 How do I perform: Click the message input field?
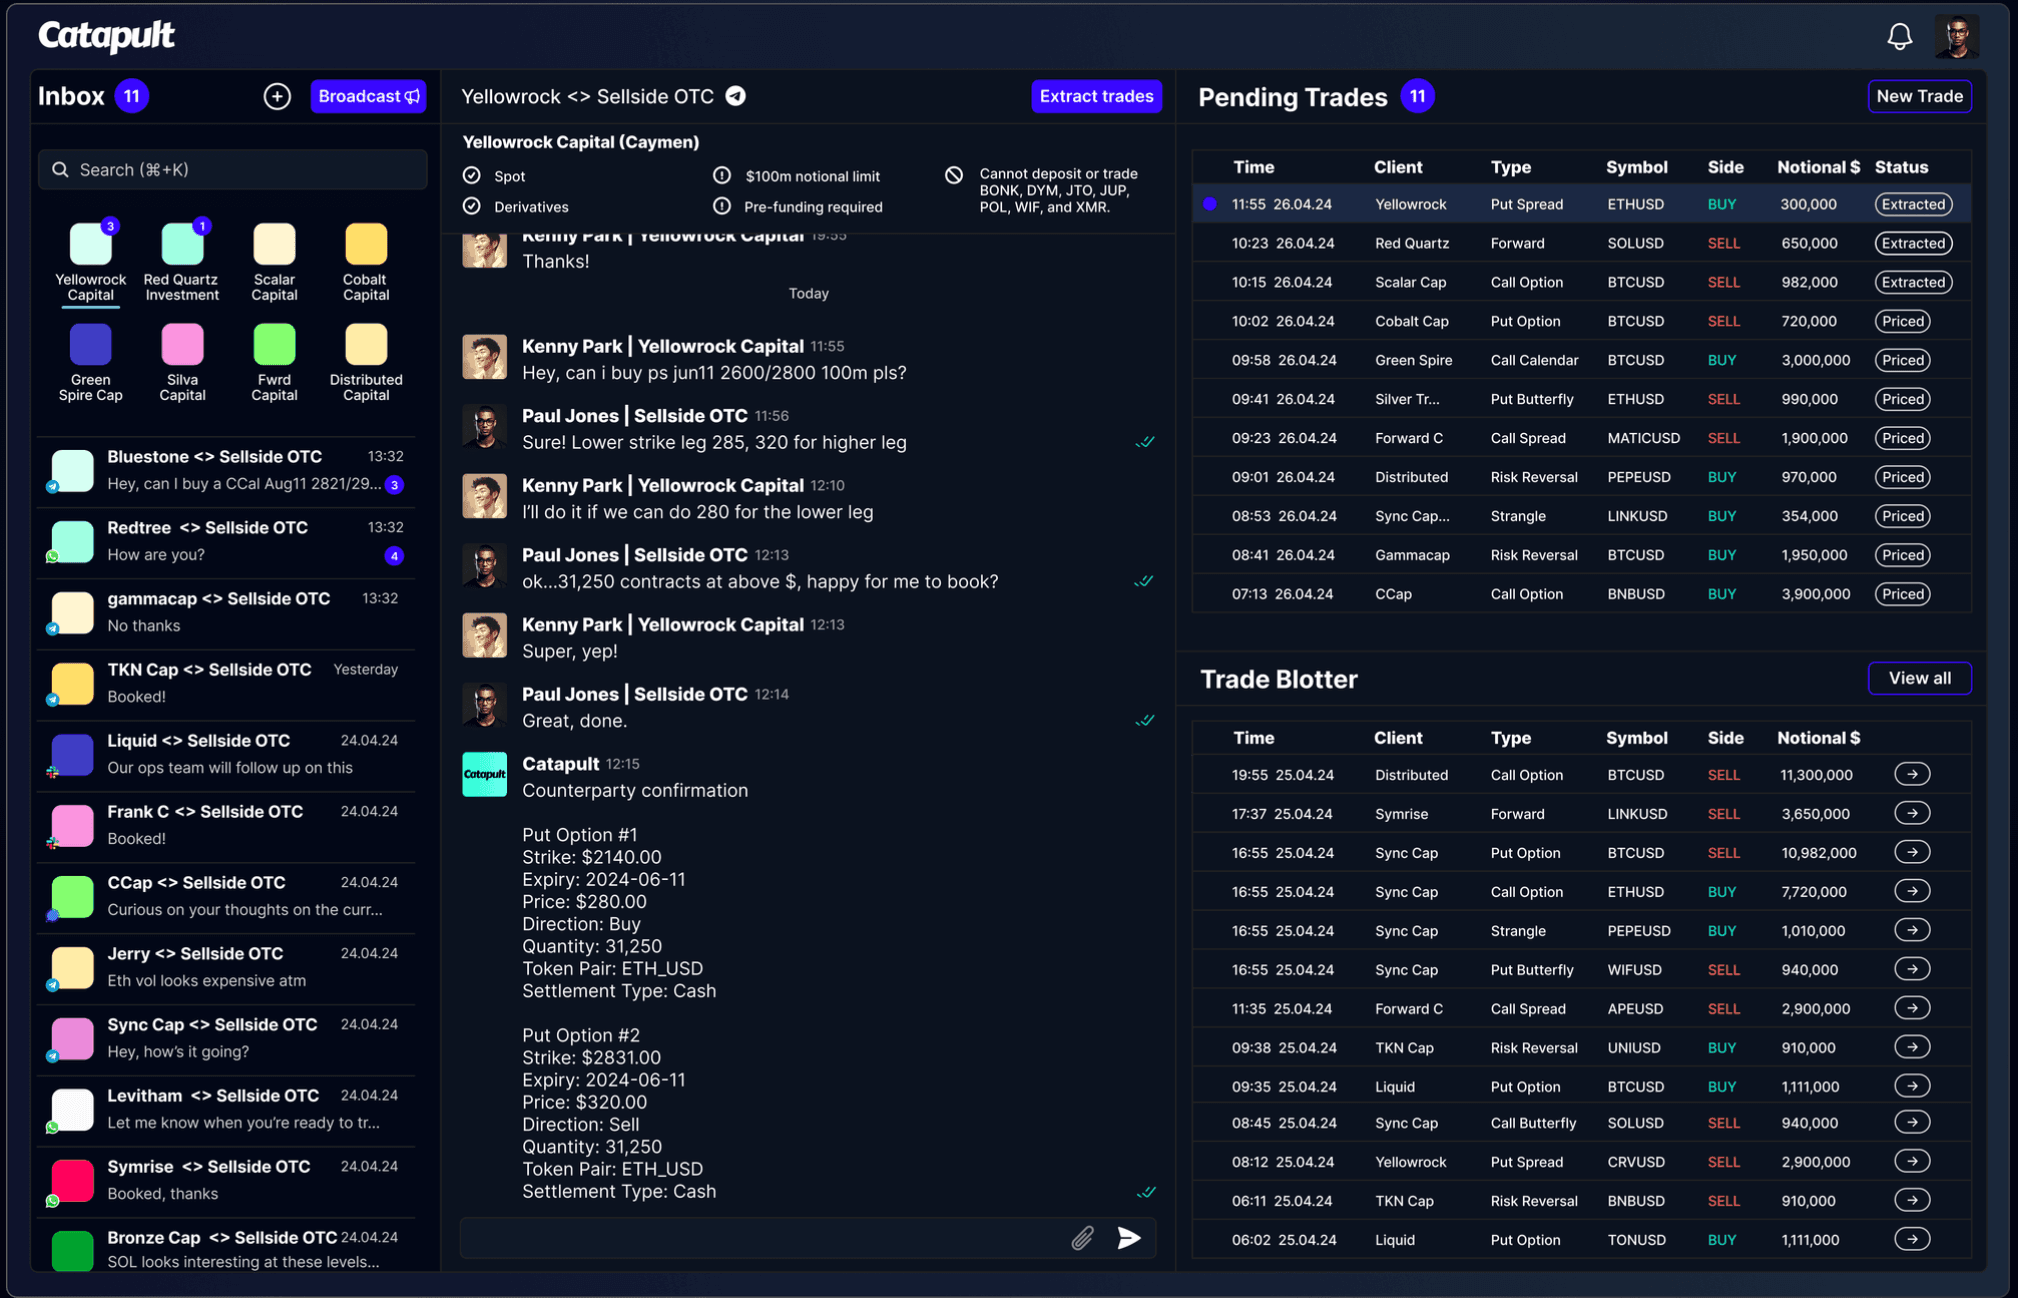click(760, 1238)
